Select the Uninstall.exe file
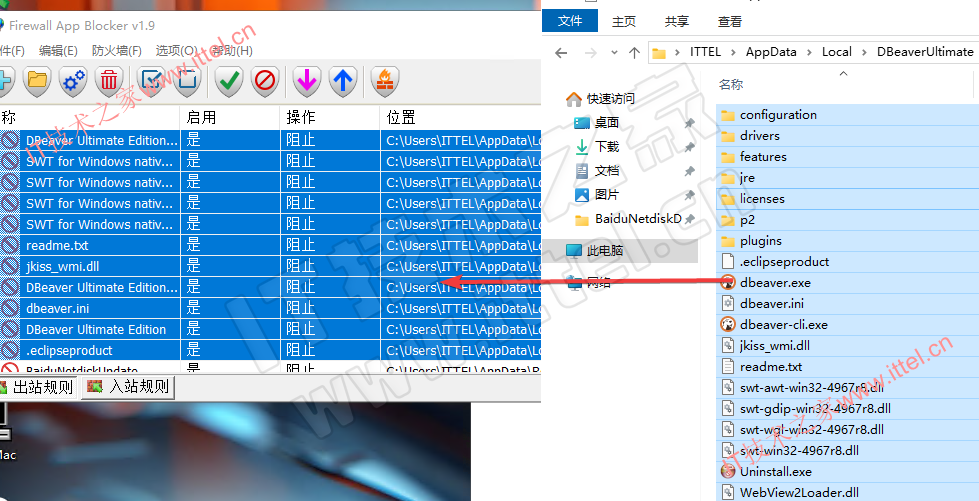 [775, 472]
